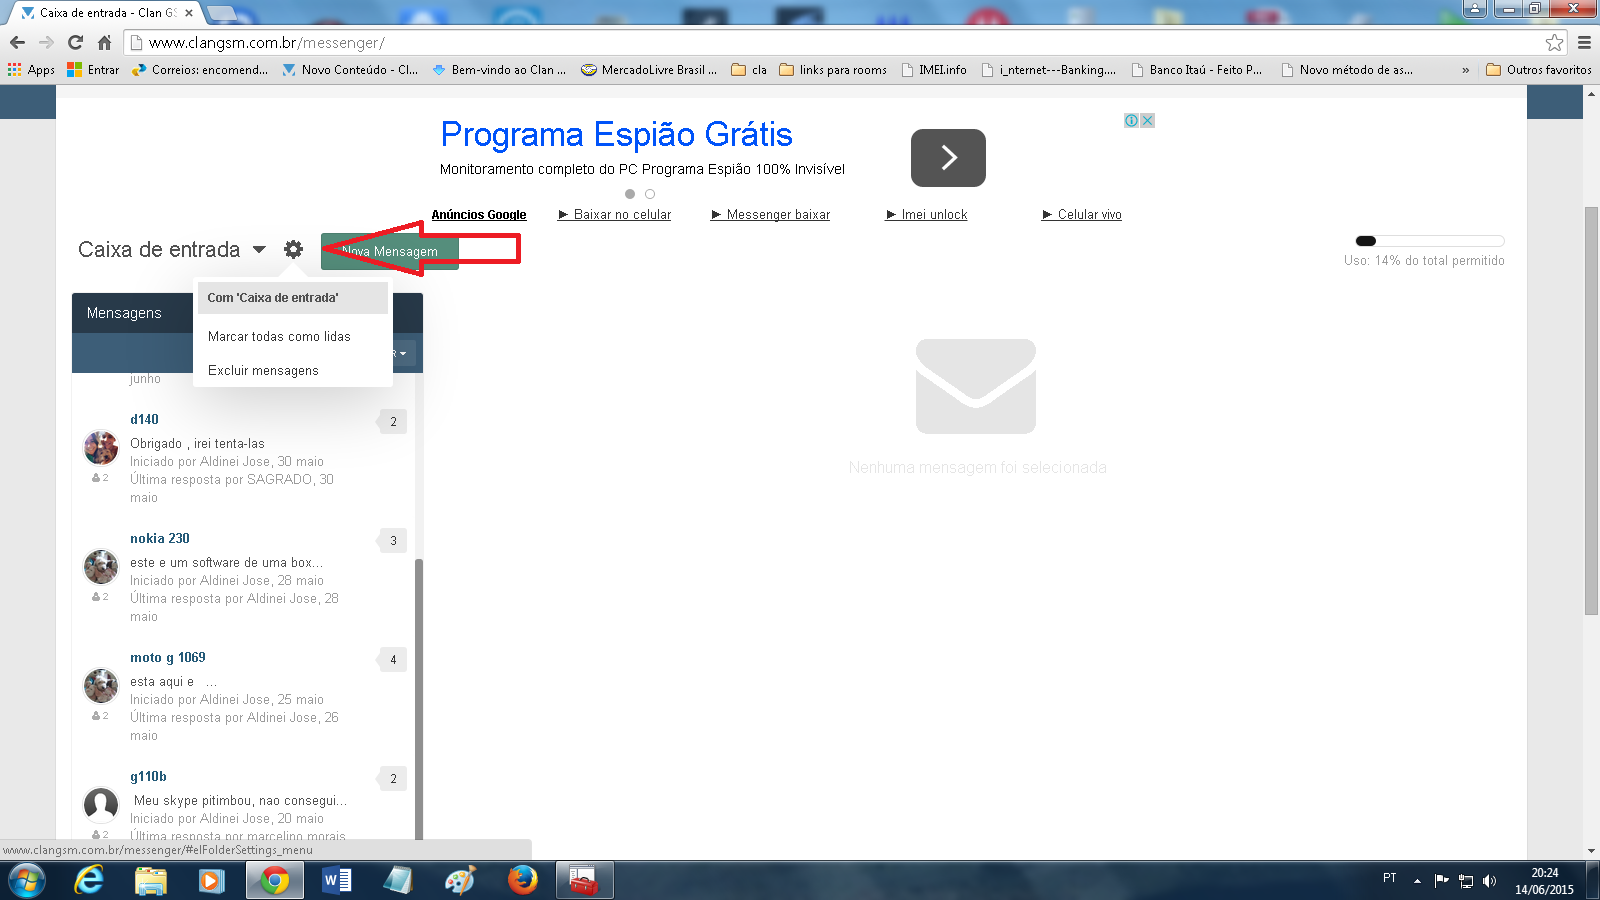Open the 'links para rooms' bookmark folder
Viewport: 1600px width, 900px height.
point(833,70)
